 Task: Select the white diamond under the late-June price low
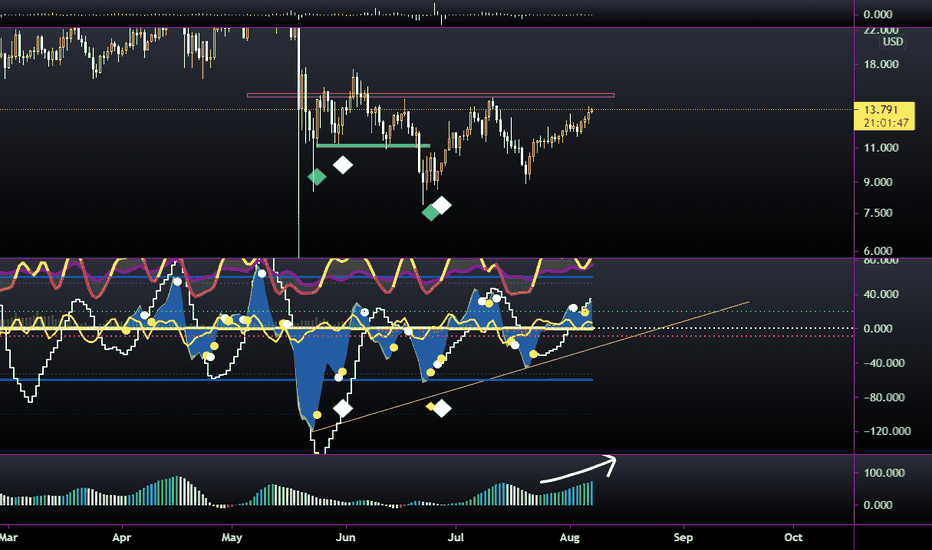[442, 206]
